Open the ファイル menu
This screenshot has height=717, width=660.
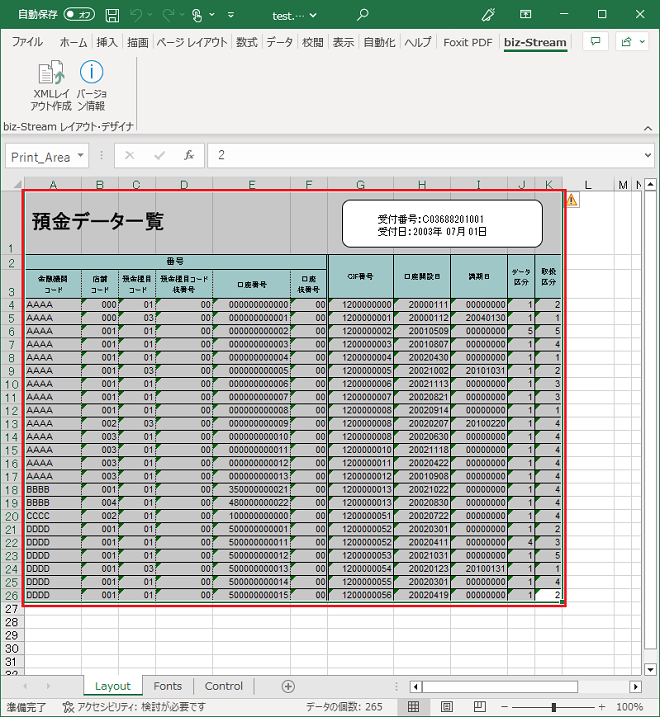pyautogui.click(x=27, y=42)
